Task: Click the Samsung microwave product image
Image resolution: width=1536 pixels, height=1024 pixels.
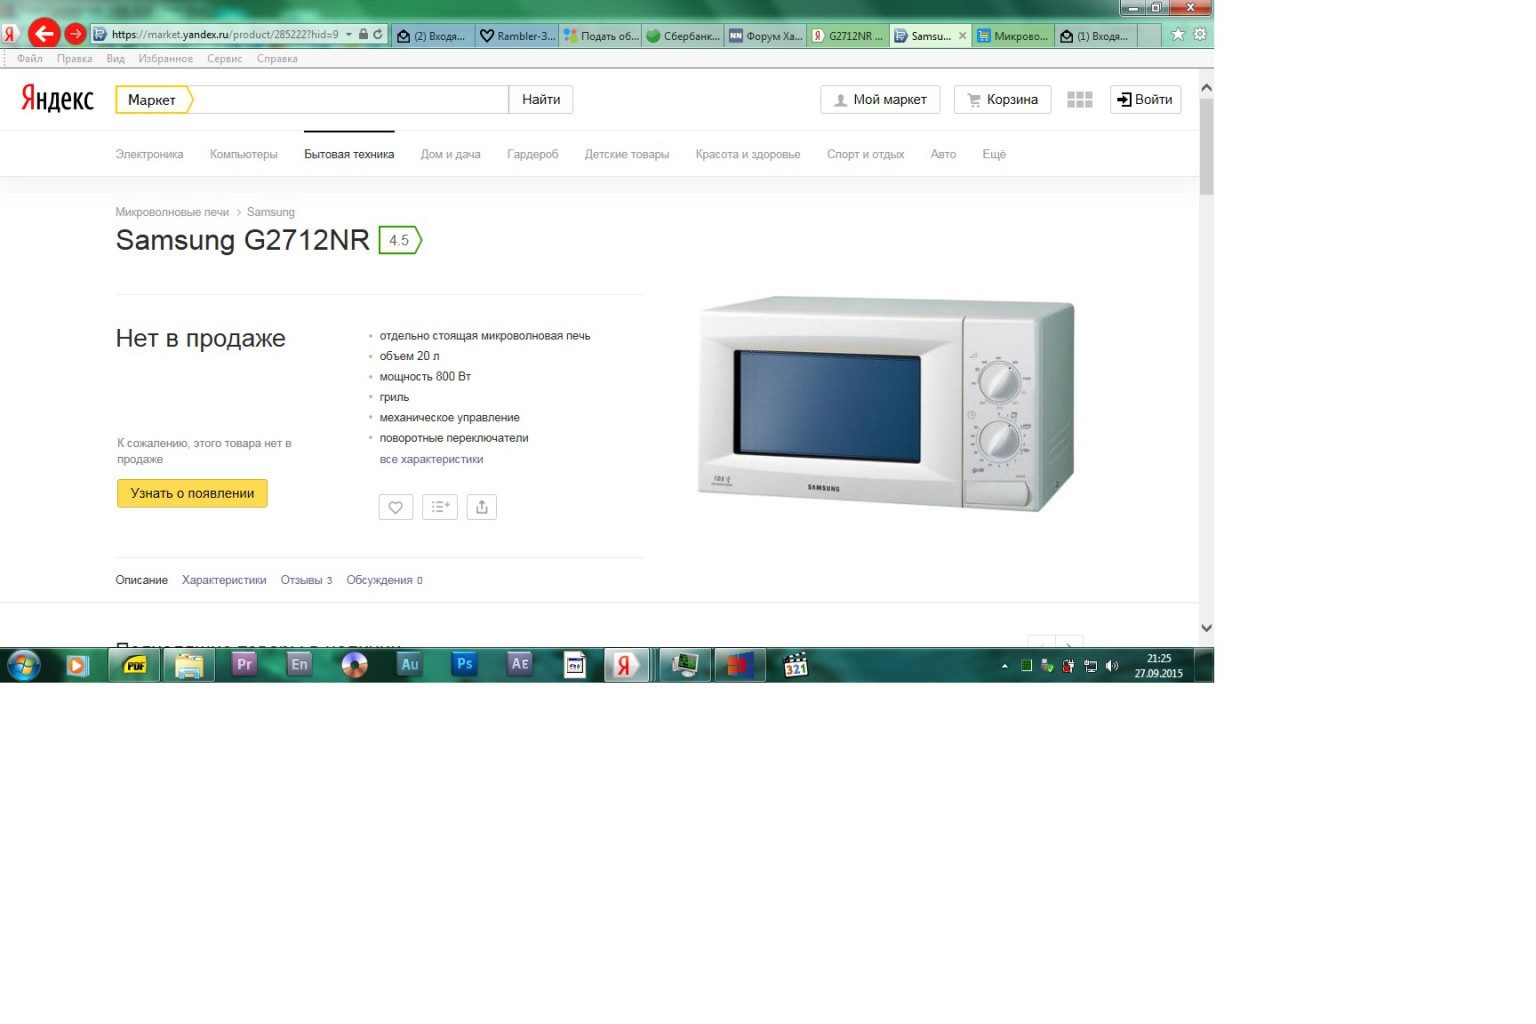Action: 886,403
